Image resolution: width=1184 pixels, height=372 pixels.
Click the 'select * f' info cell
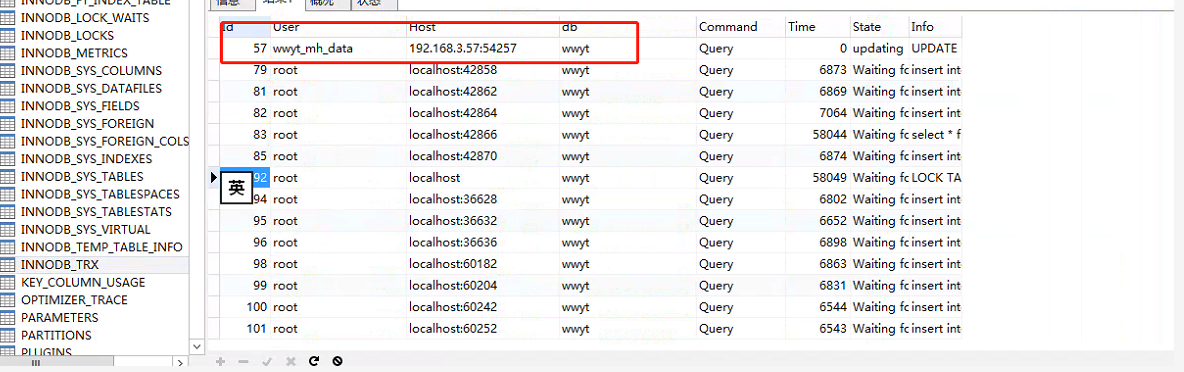(x=936, y=134)
